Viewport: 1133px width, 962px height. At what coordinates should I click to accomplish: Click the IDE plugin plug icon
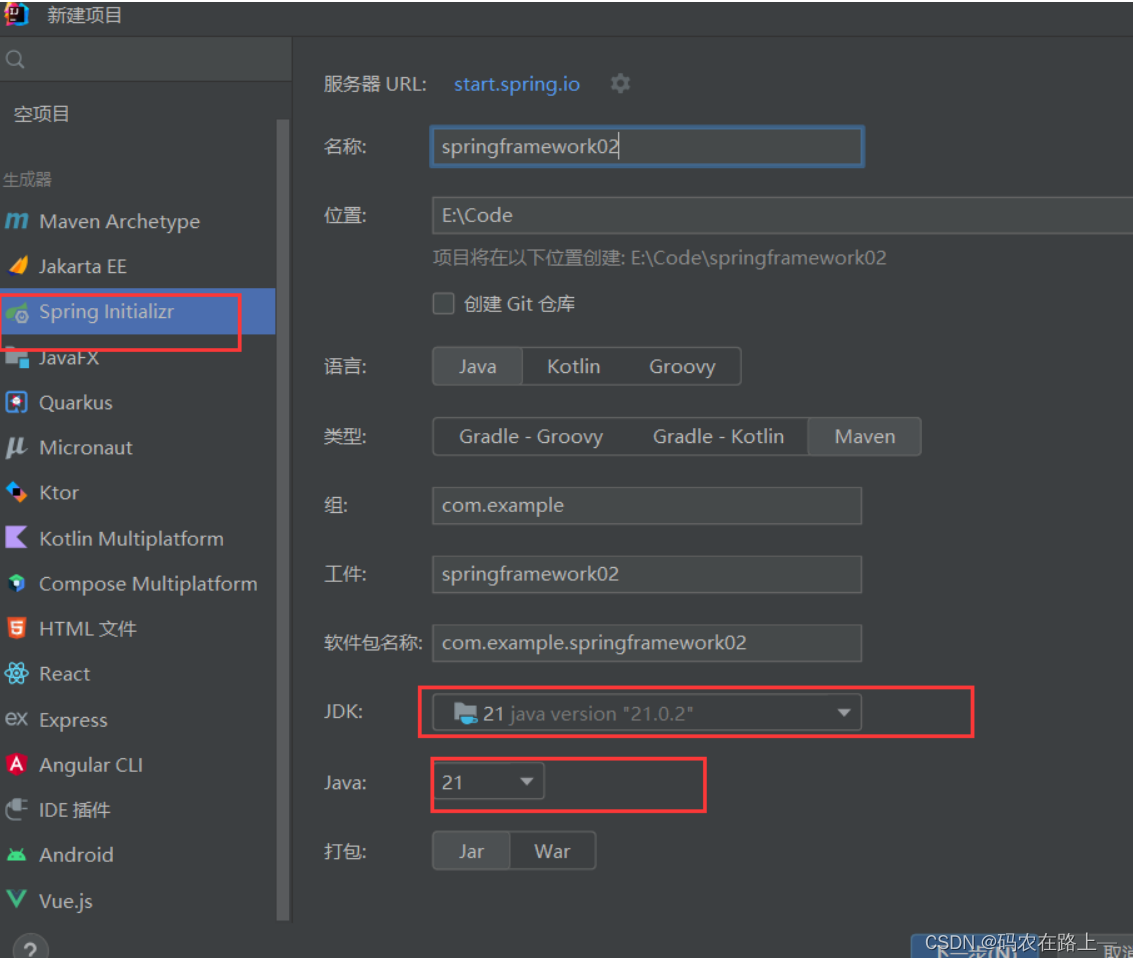pyautogui.click(x=17, y=809)
